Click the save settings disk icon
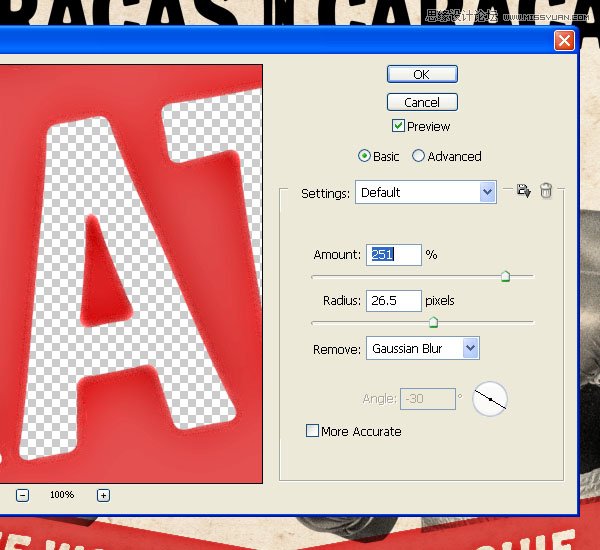The image size is (600, 550). pyautogui.click(x=523, y=190)
